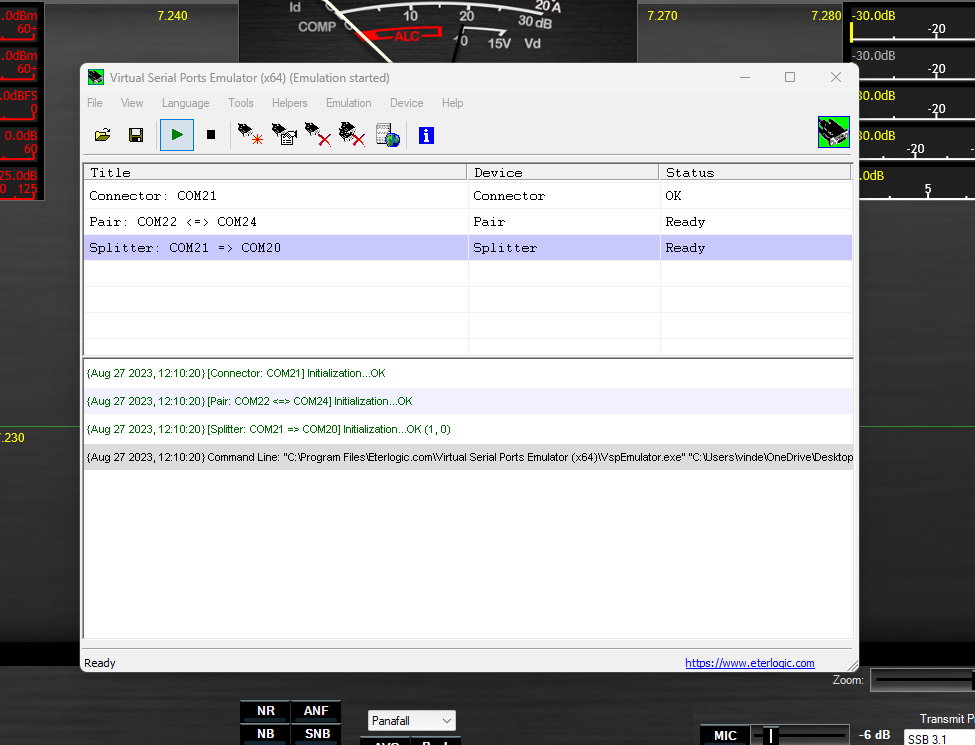Open the Emulation menu

pyautogui.click(x=348, y=103)
